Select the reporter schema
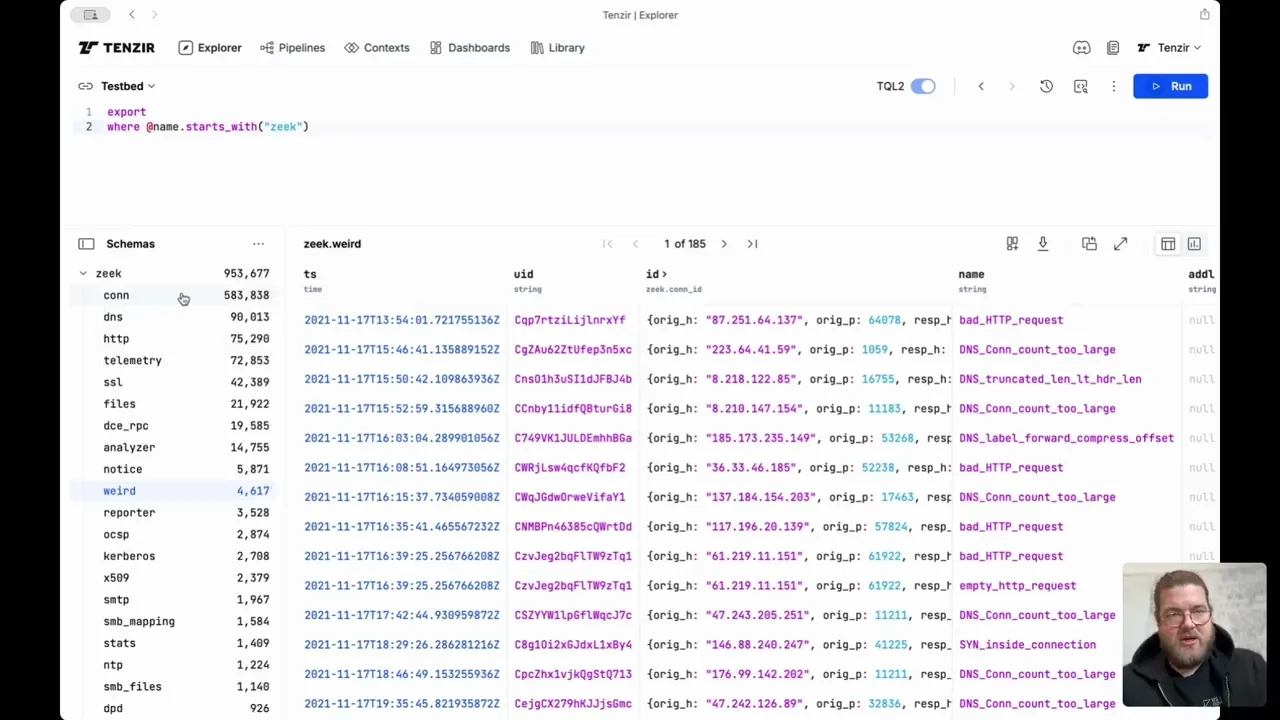This screenshot has height=720, width=1280. (x=174, y=512)
